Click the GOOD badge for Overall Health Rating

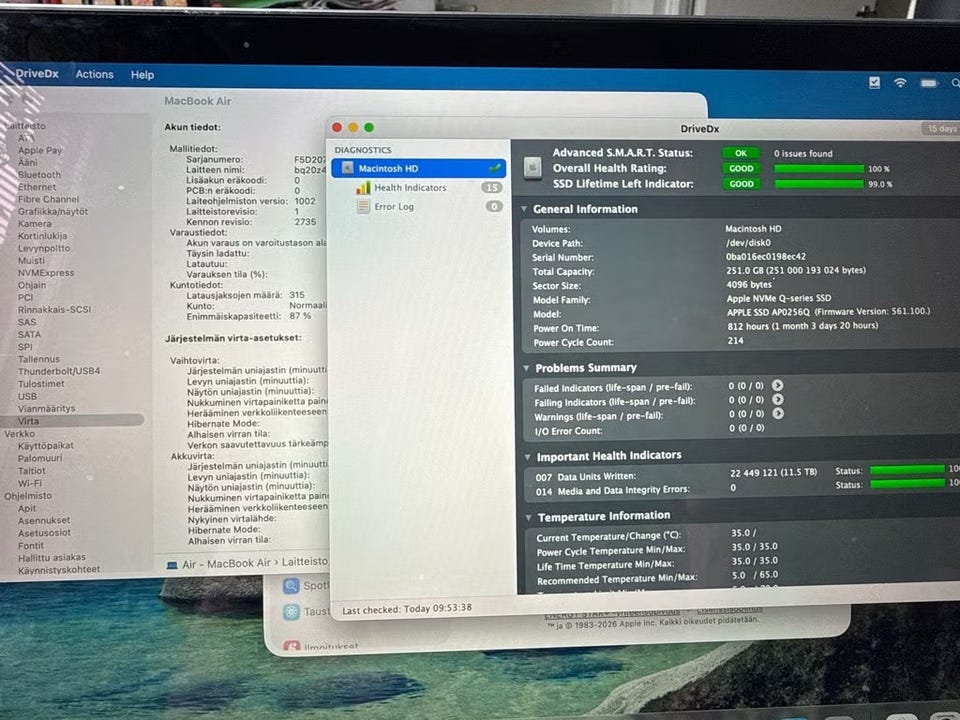[741, 168]
